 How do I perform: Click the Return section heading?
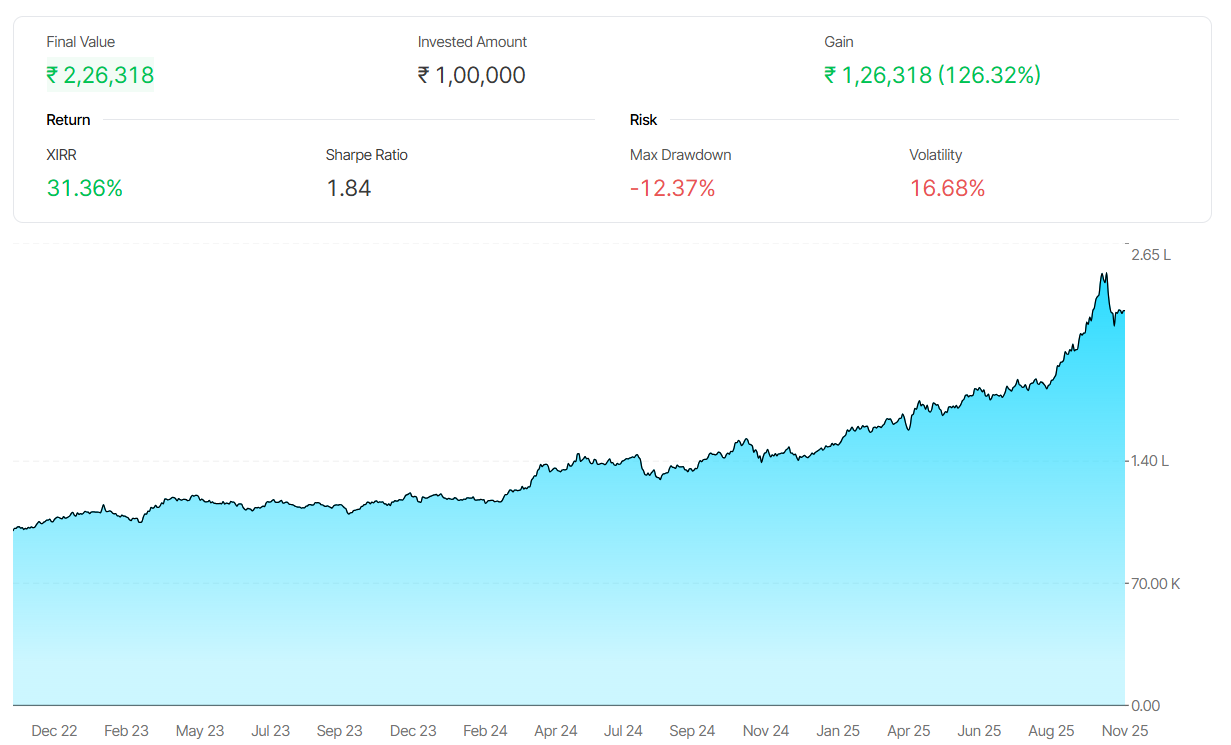[x=68, y=120]
